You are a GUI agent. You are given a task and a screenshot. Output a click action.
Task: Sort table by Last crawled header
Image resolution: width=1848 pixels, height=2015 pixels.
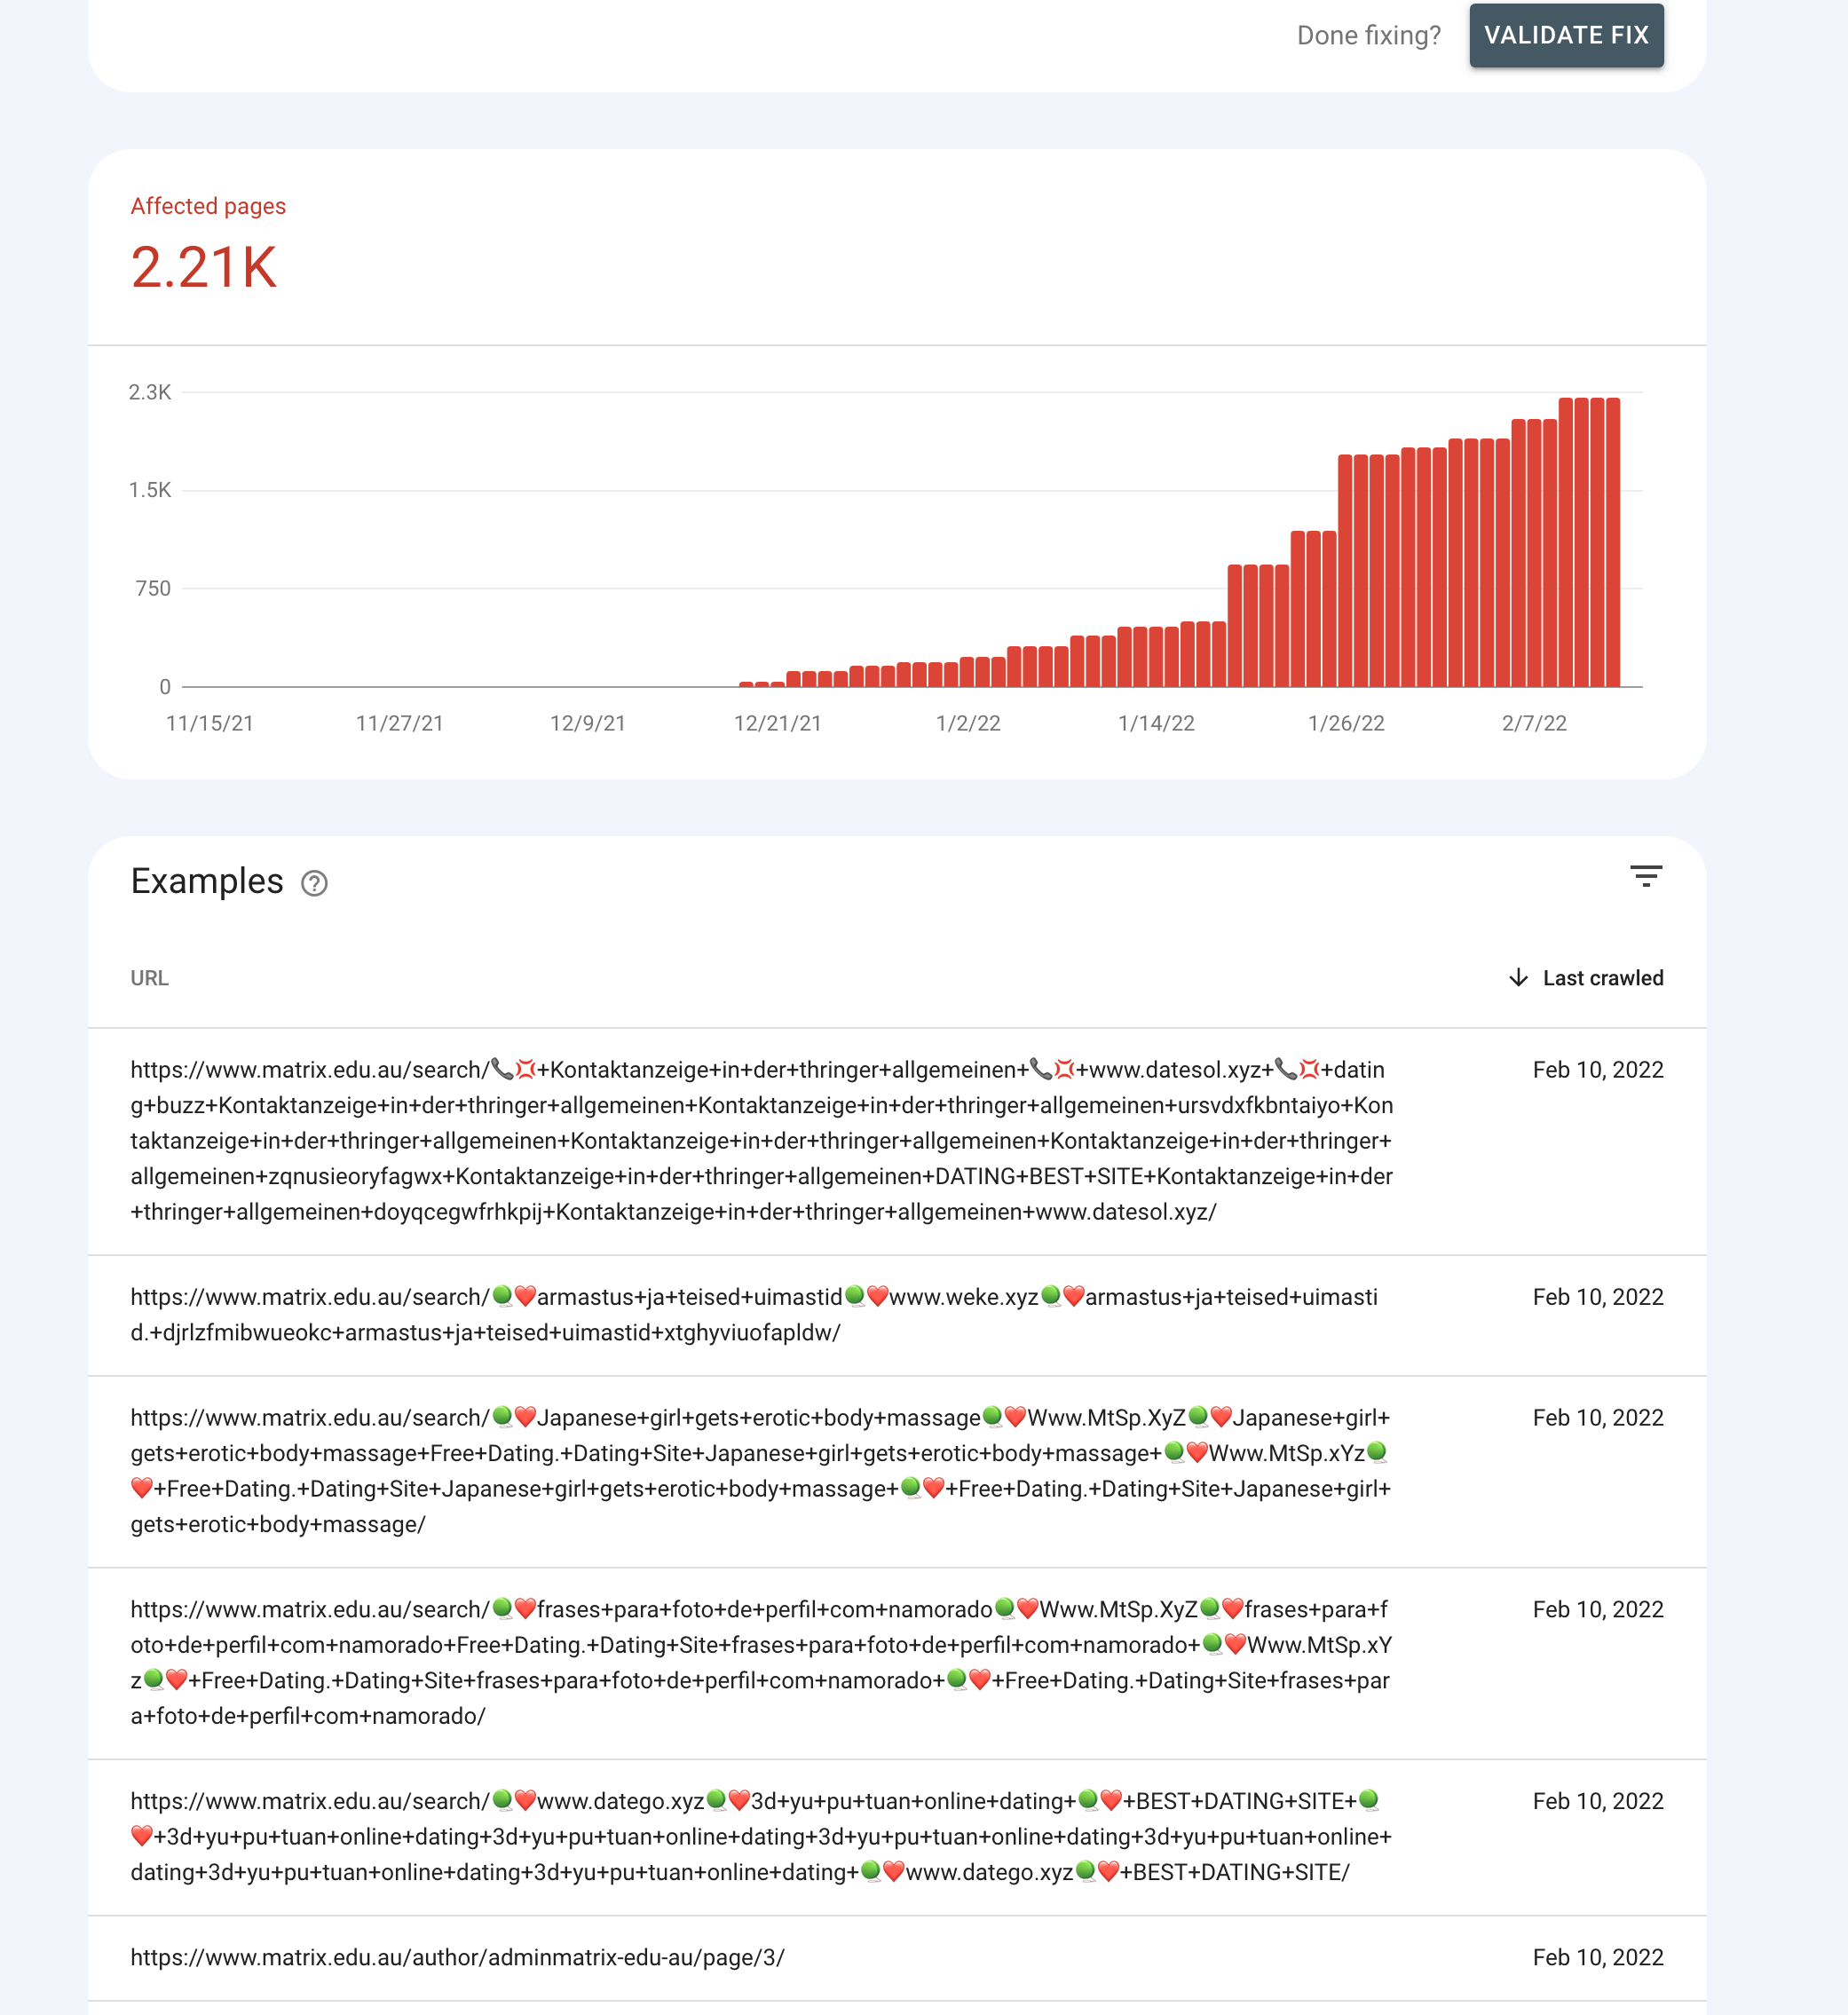tap(1602, 978)
